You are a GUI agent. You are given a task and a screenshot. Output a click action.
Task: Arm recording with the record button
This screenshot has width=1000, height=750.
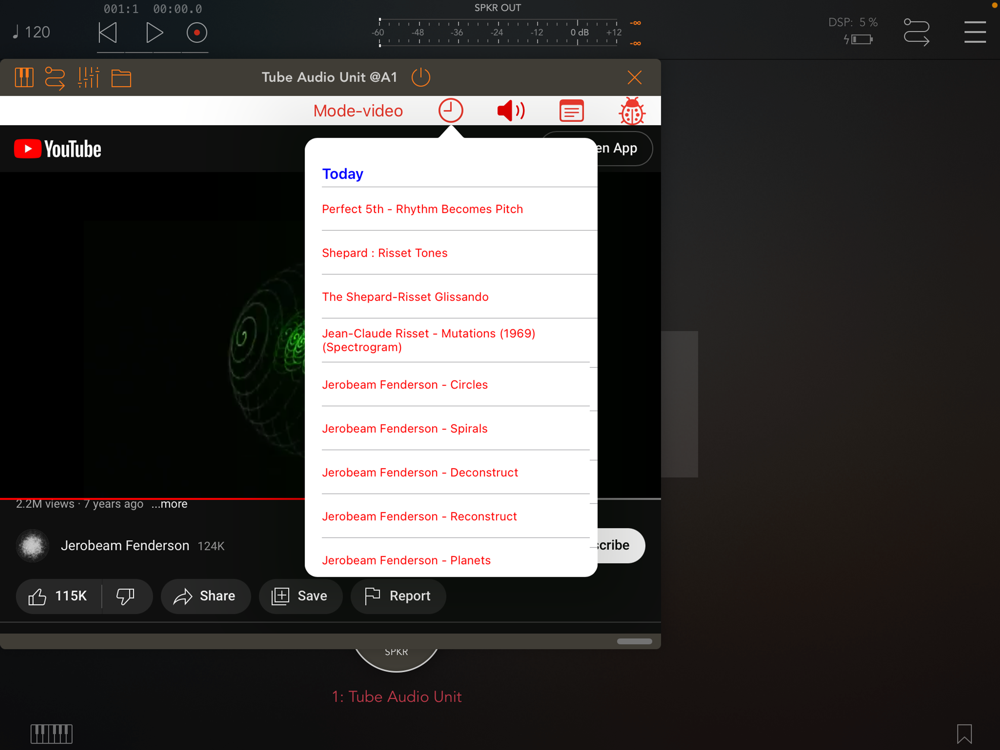click(196, 33)
